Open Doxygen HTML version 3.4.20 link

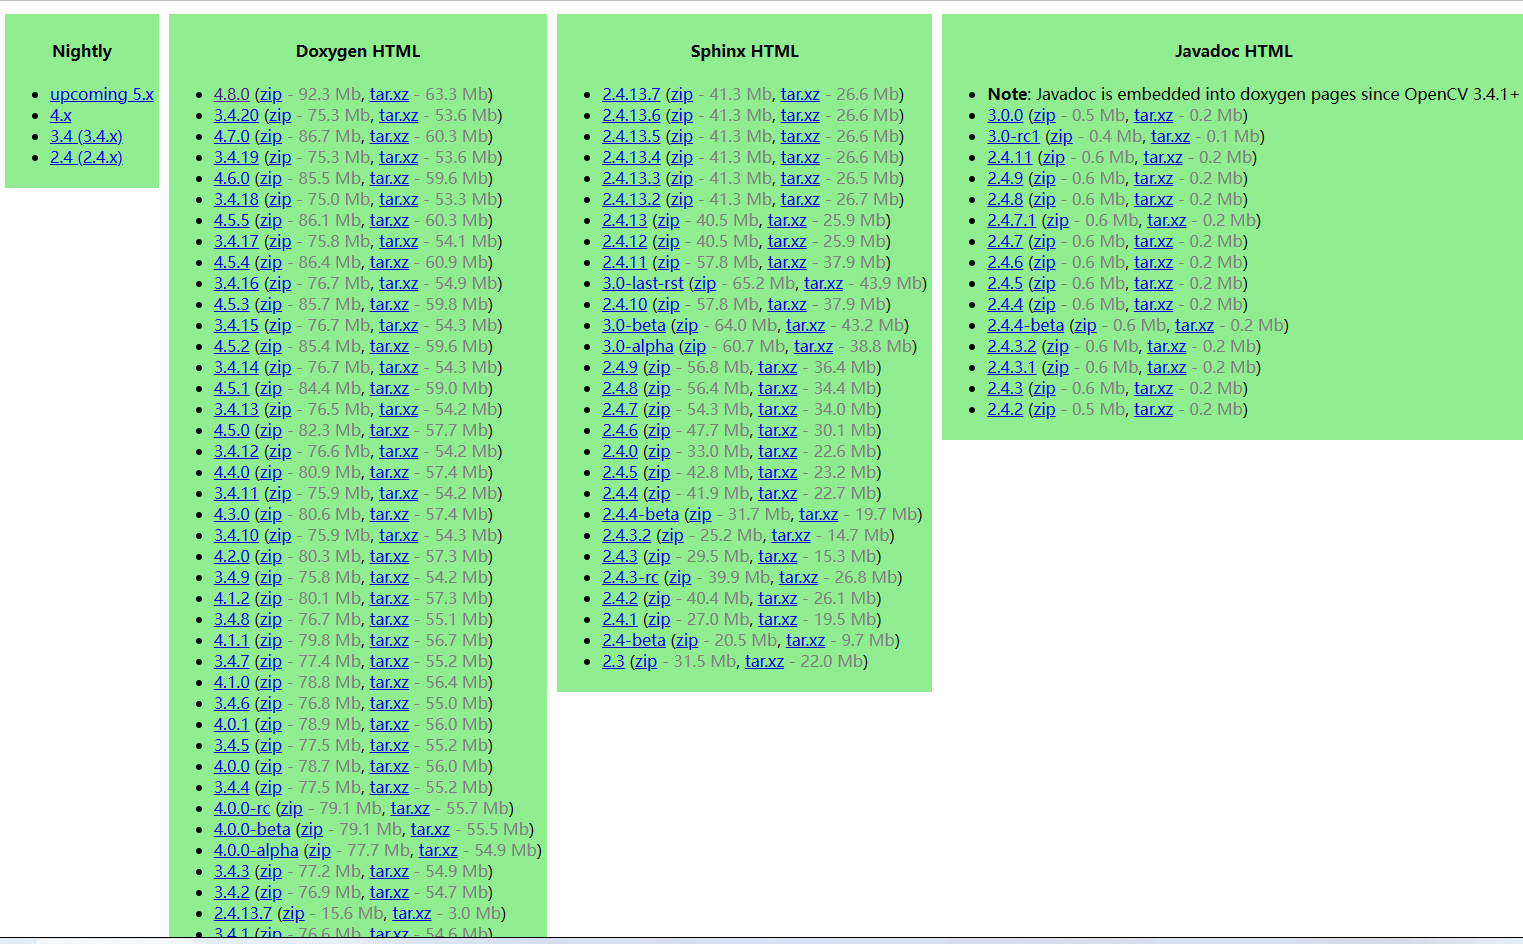click(236, 115)
